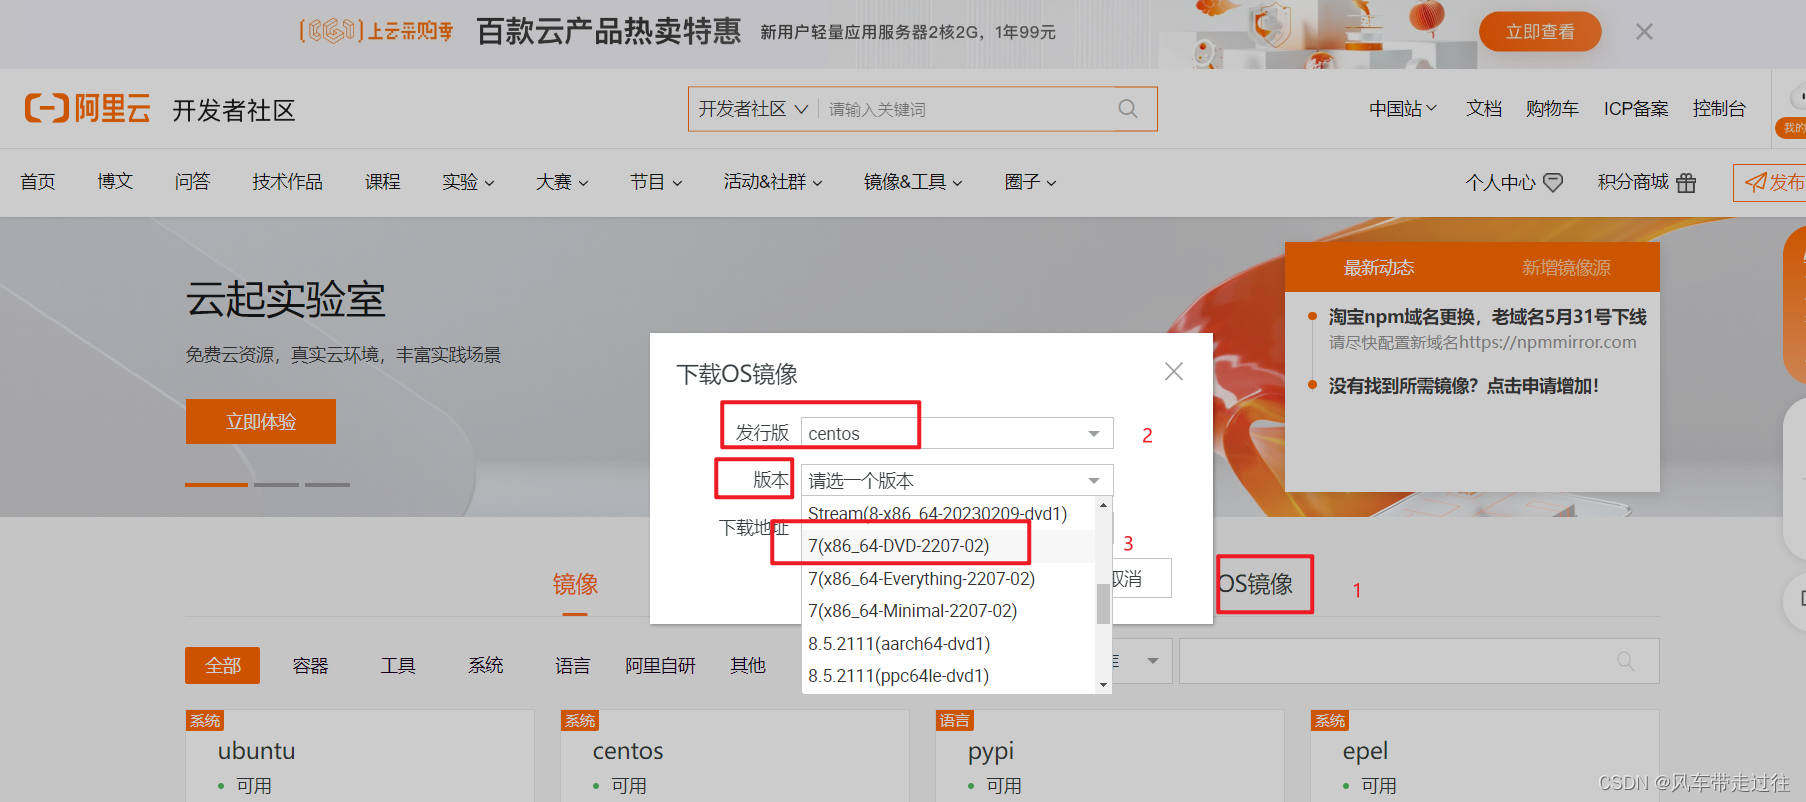Image resolution: width=1806 pixels, height=802 pixels.
Task: Click the 立即查看 banner button
Action: tap(1540, 32)
